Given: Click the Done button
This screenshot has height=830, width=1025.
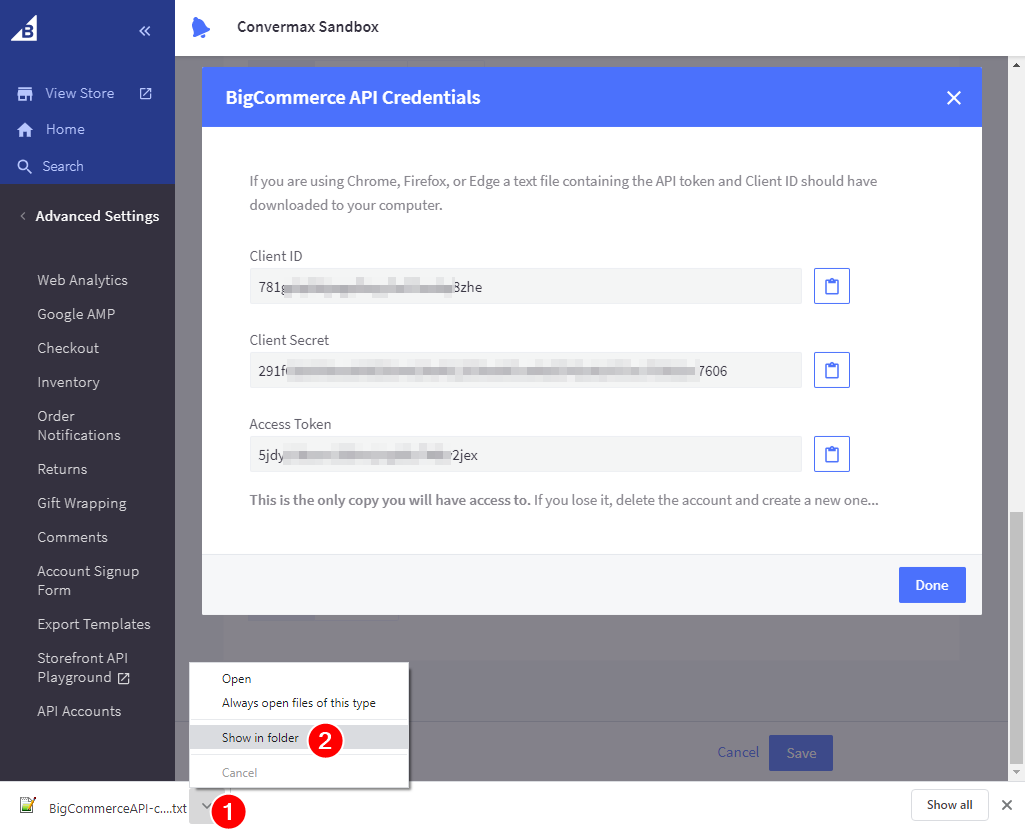Looking at the screenshot, I should 932,585.
